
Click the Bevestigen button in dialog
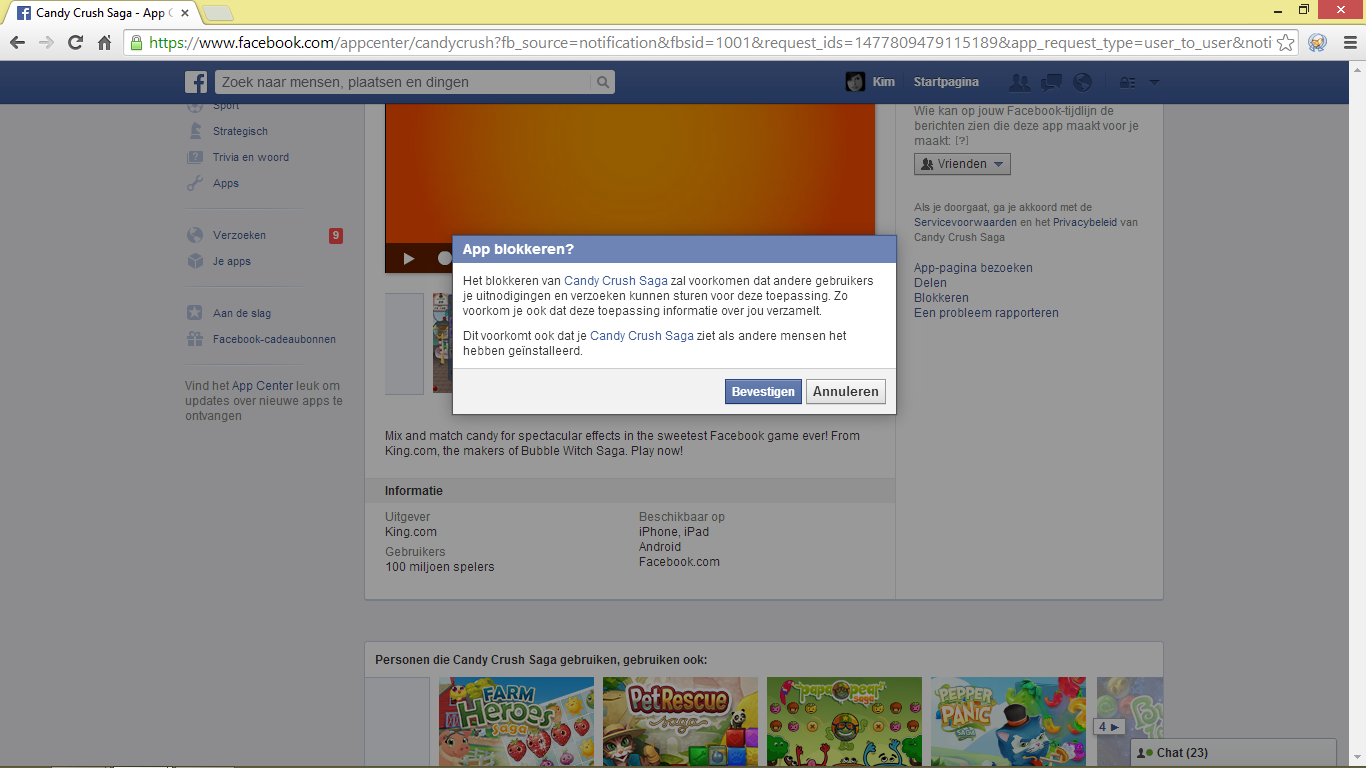pyautogui.click(x=763, y=392)
